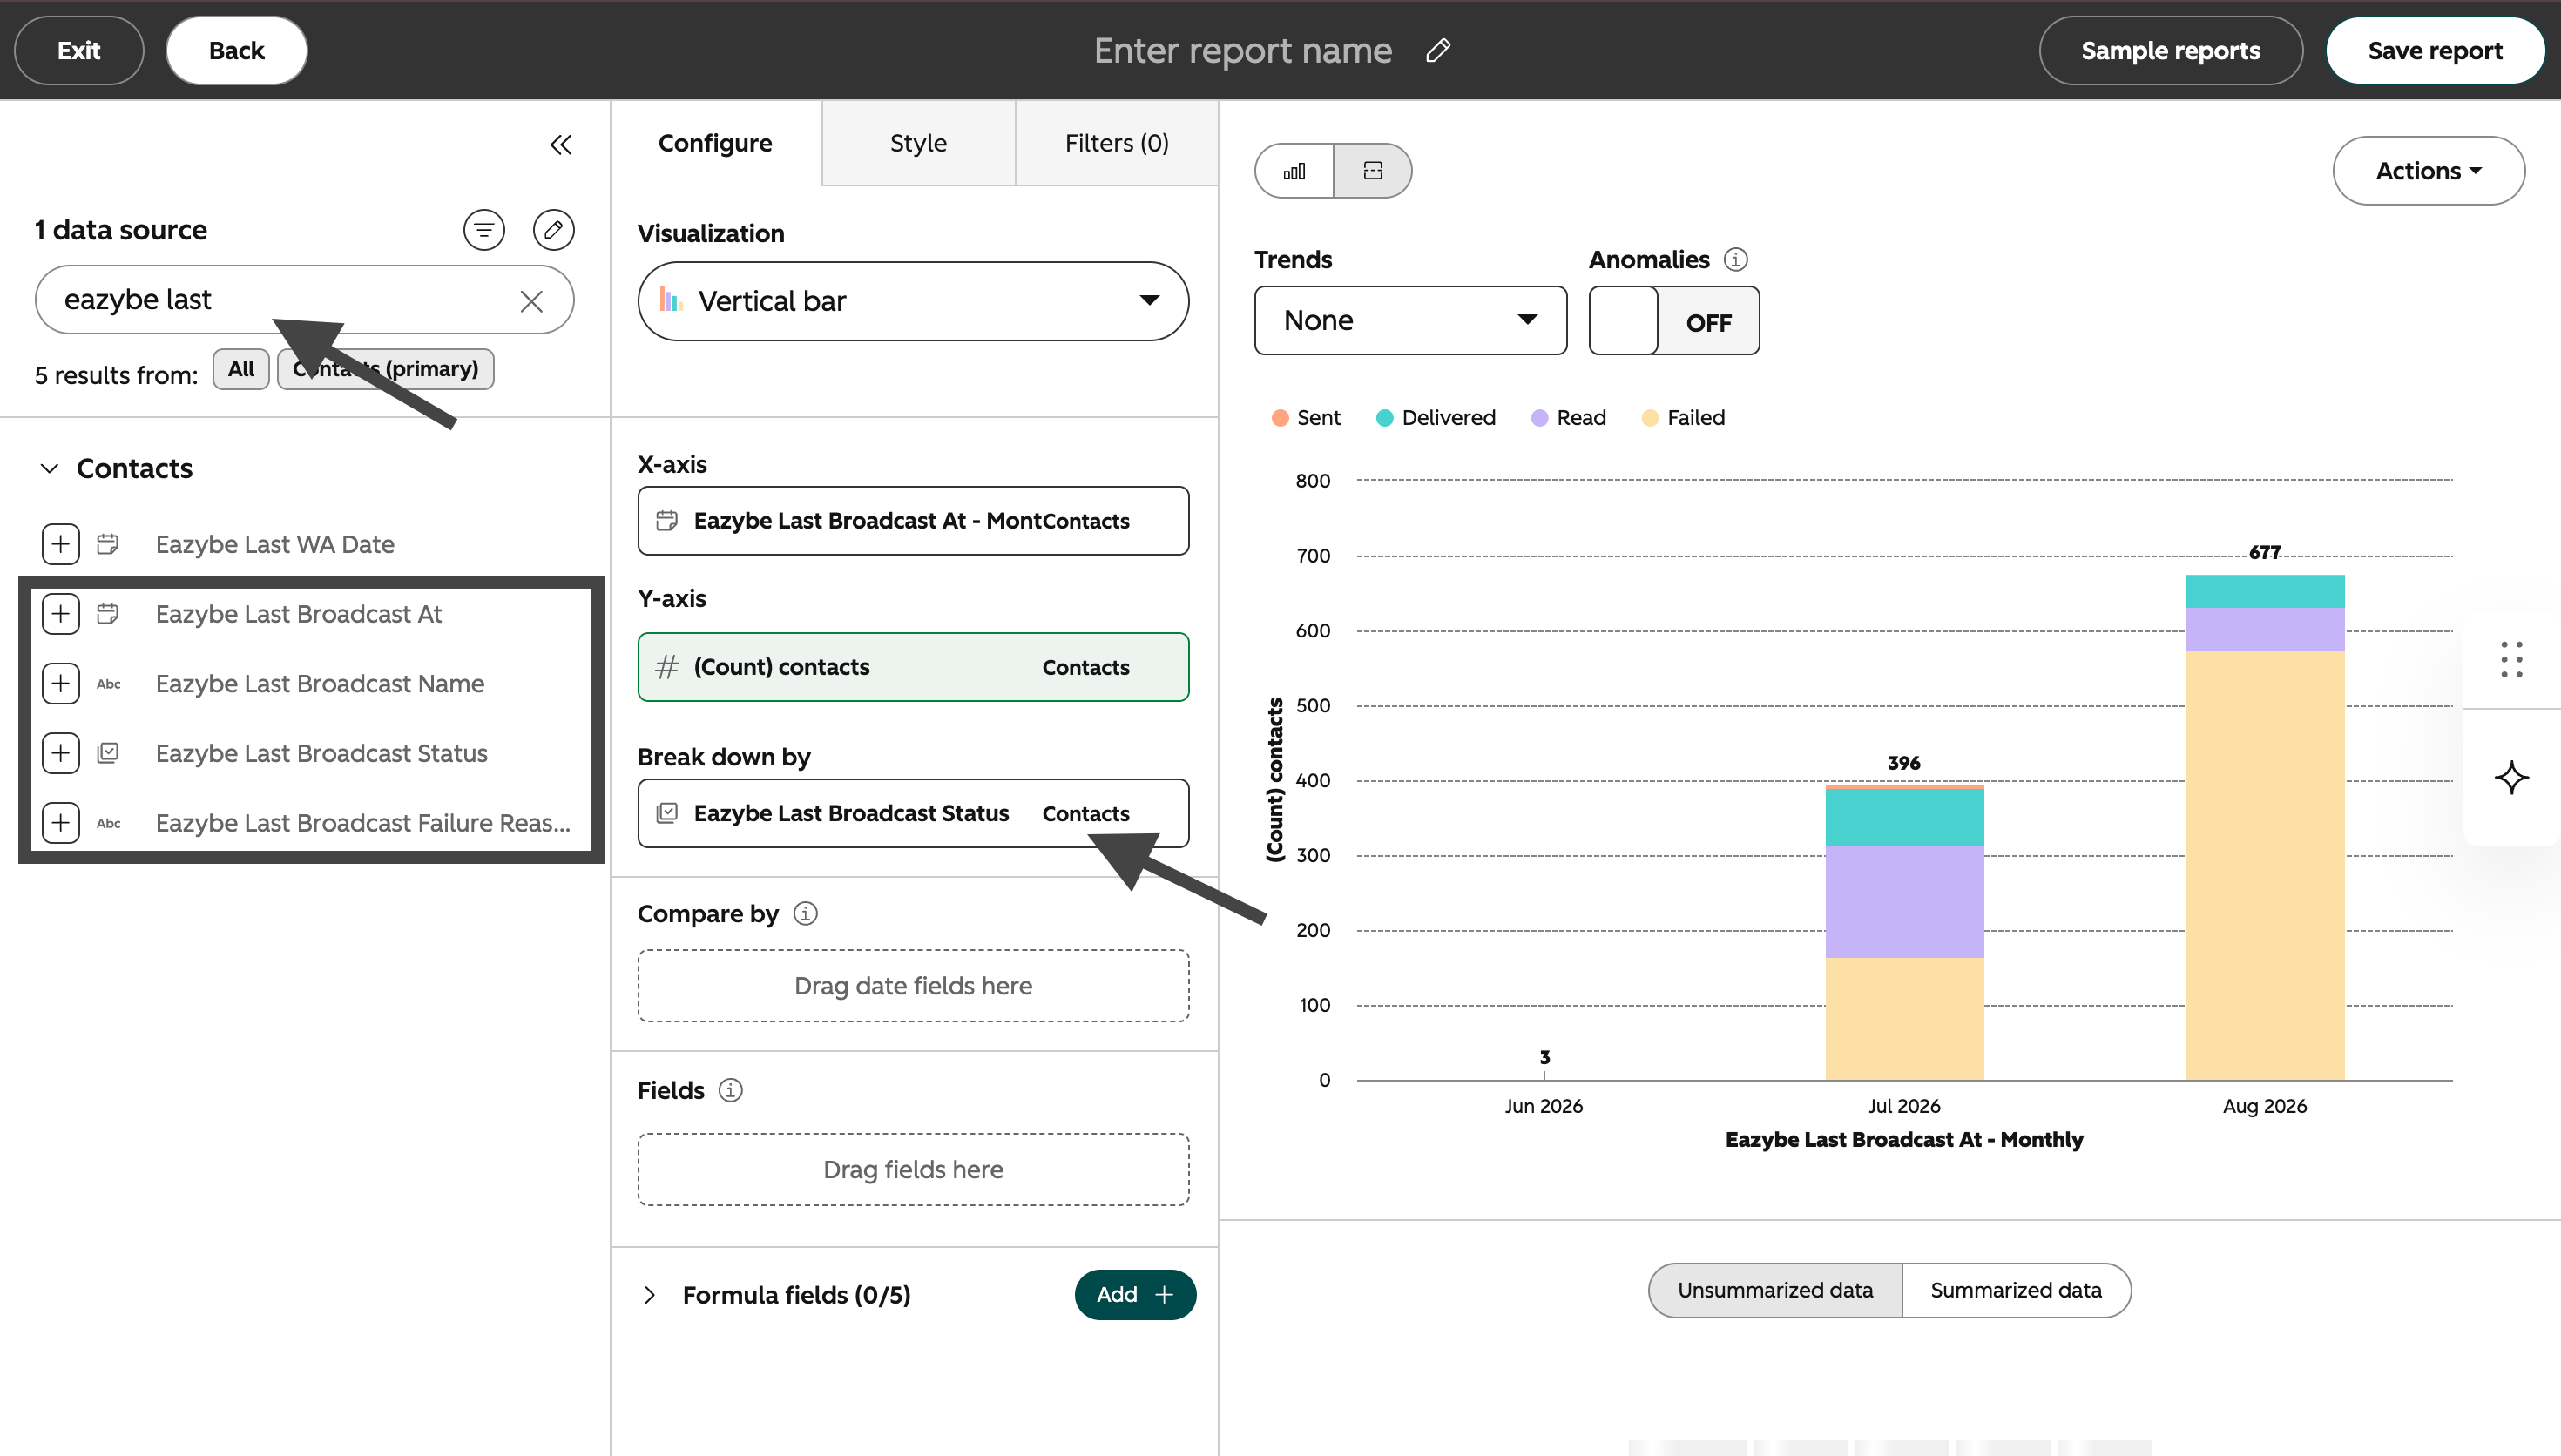The height and width of the screenshot is (1456, 2561).
Task: Add Eazybe Last Broadcast Status field
Action: coord(61,753)
